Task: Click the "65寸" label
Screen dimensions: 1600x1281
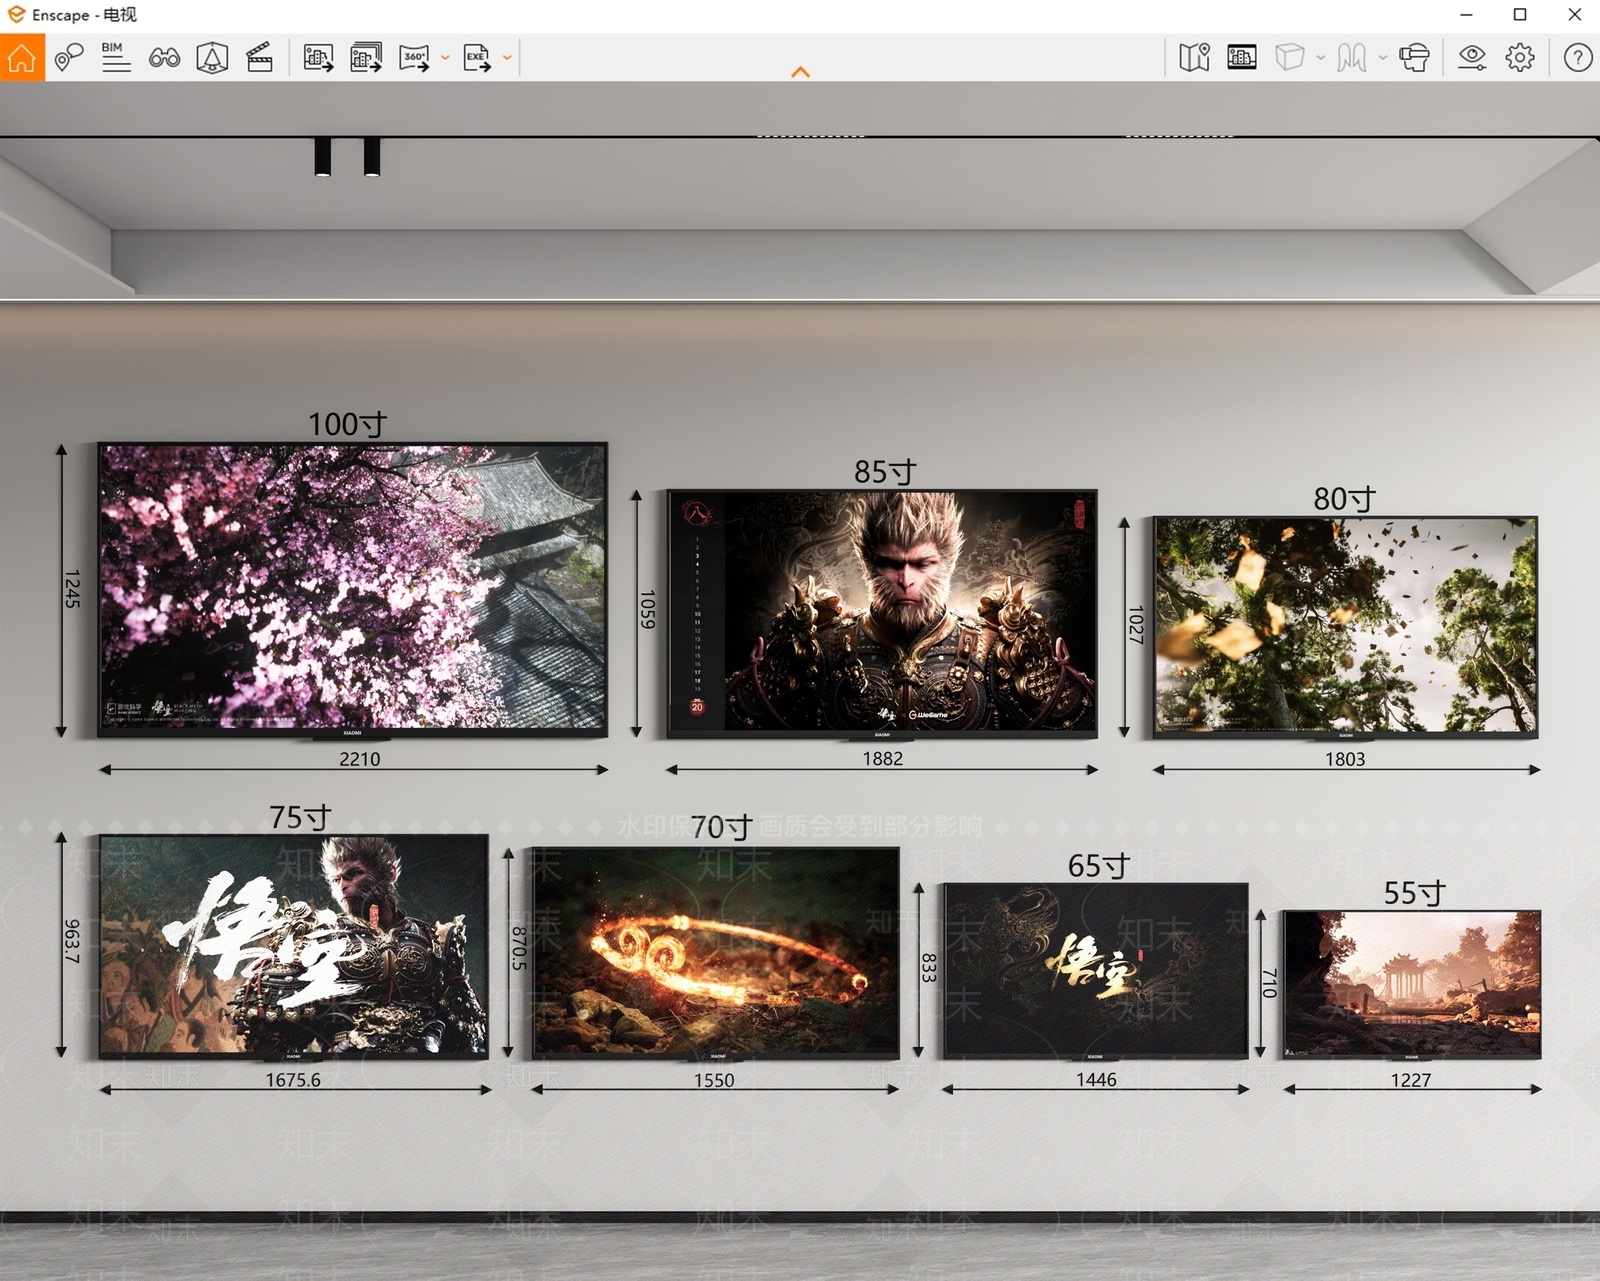Action: (1099, 865)
